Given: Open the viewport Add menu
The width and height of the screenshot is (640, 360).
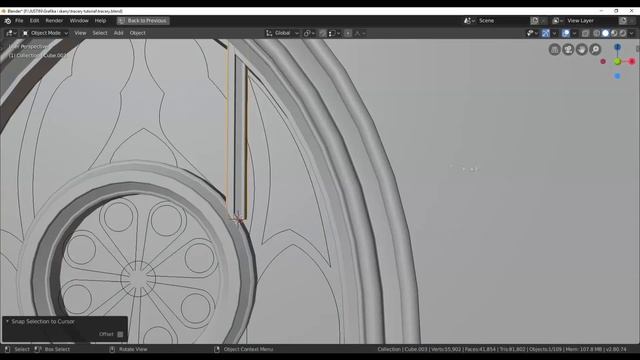Looking at the screenshot, I should tap(118, 33).
